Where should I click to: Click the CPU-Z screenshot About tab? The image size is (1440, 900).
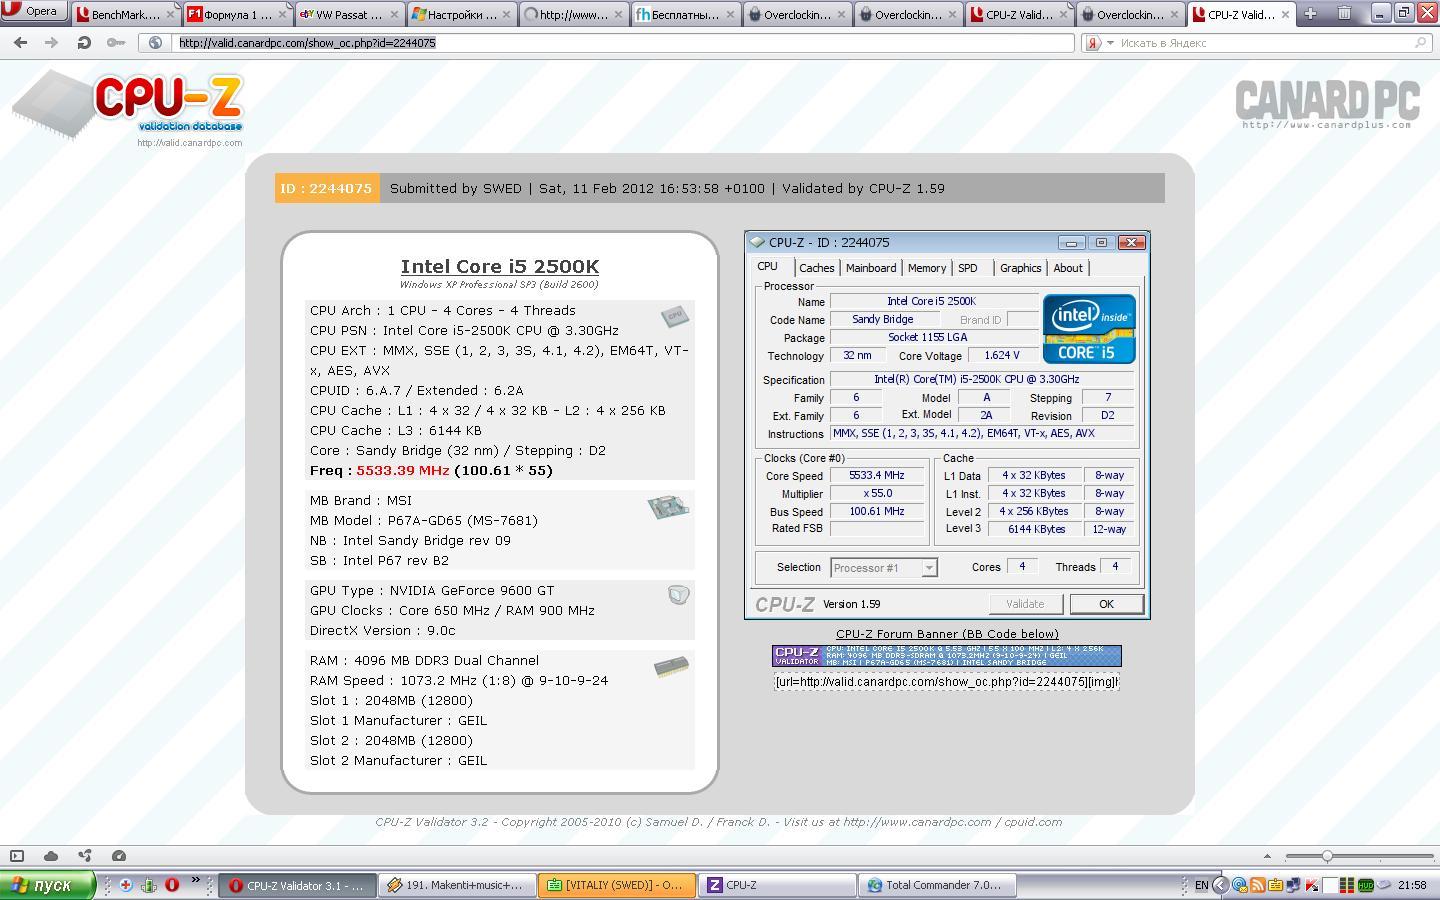pyautogui.click(x=1068, y=268)
